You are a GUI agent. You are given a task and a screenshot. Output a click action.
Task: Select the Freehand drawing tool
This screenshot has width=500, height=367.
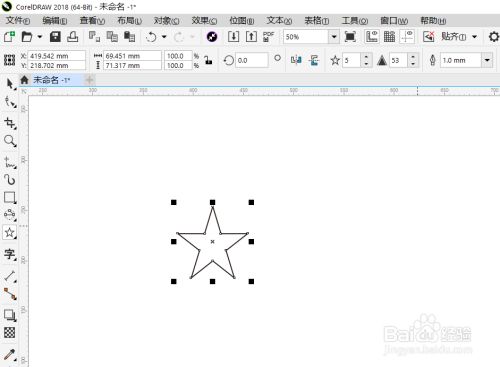[x=10, y=163]
